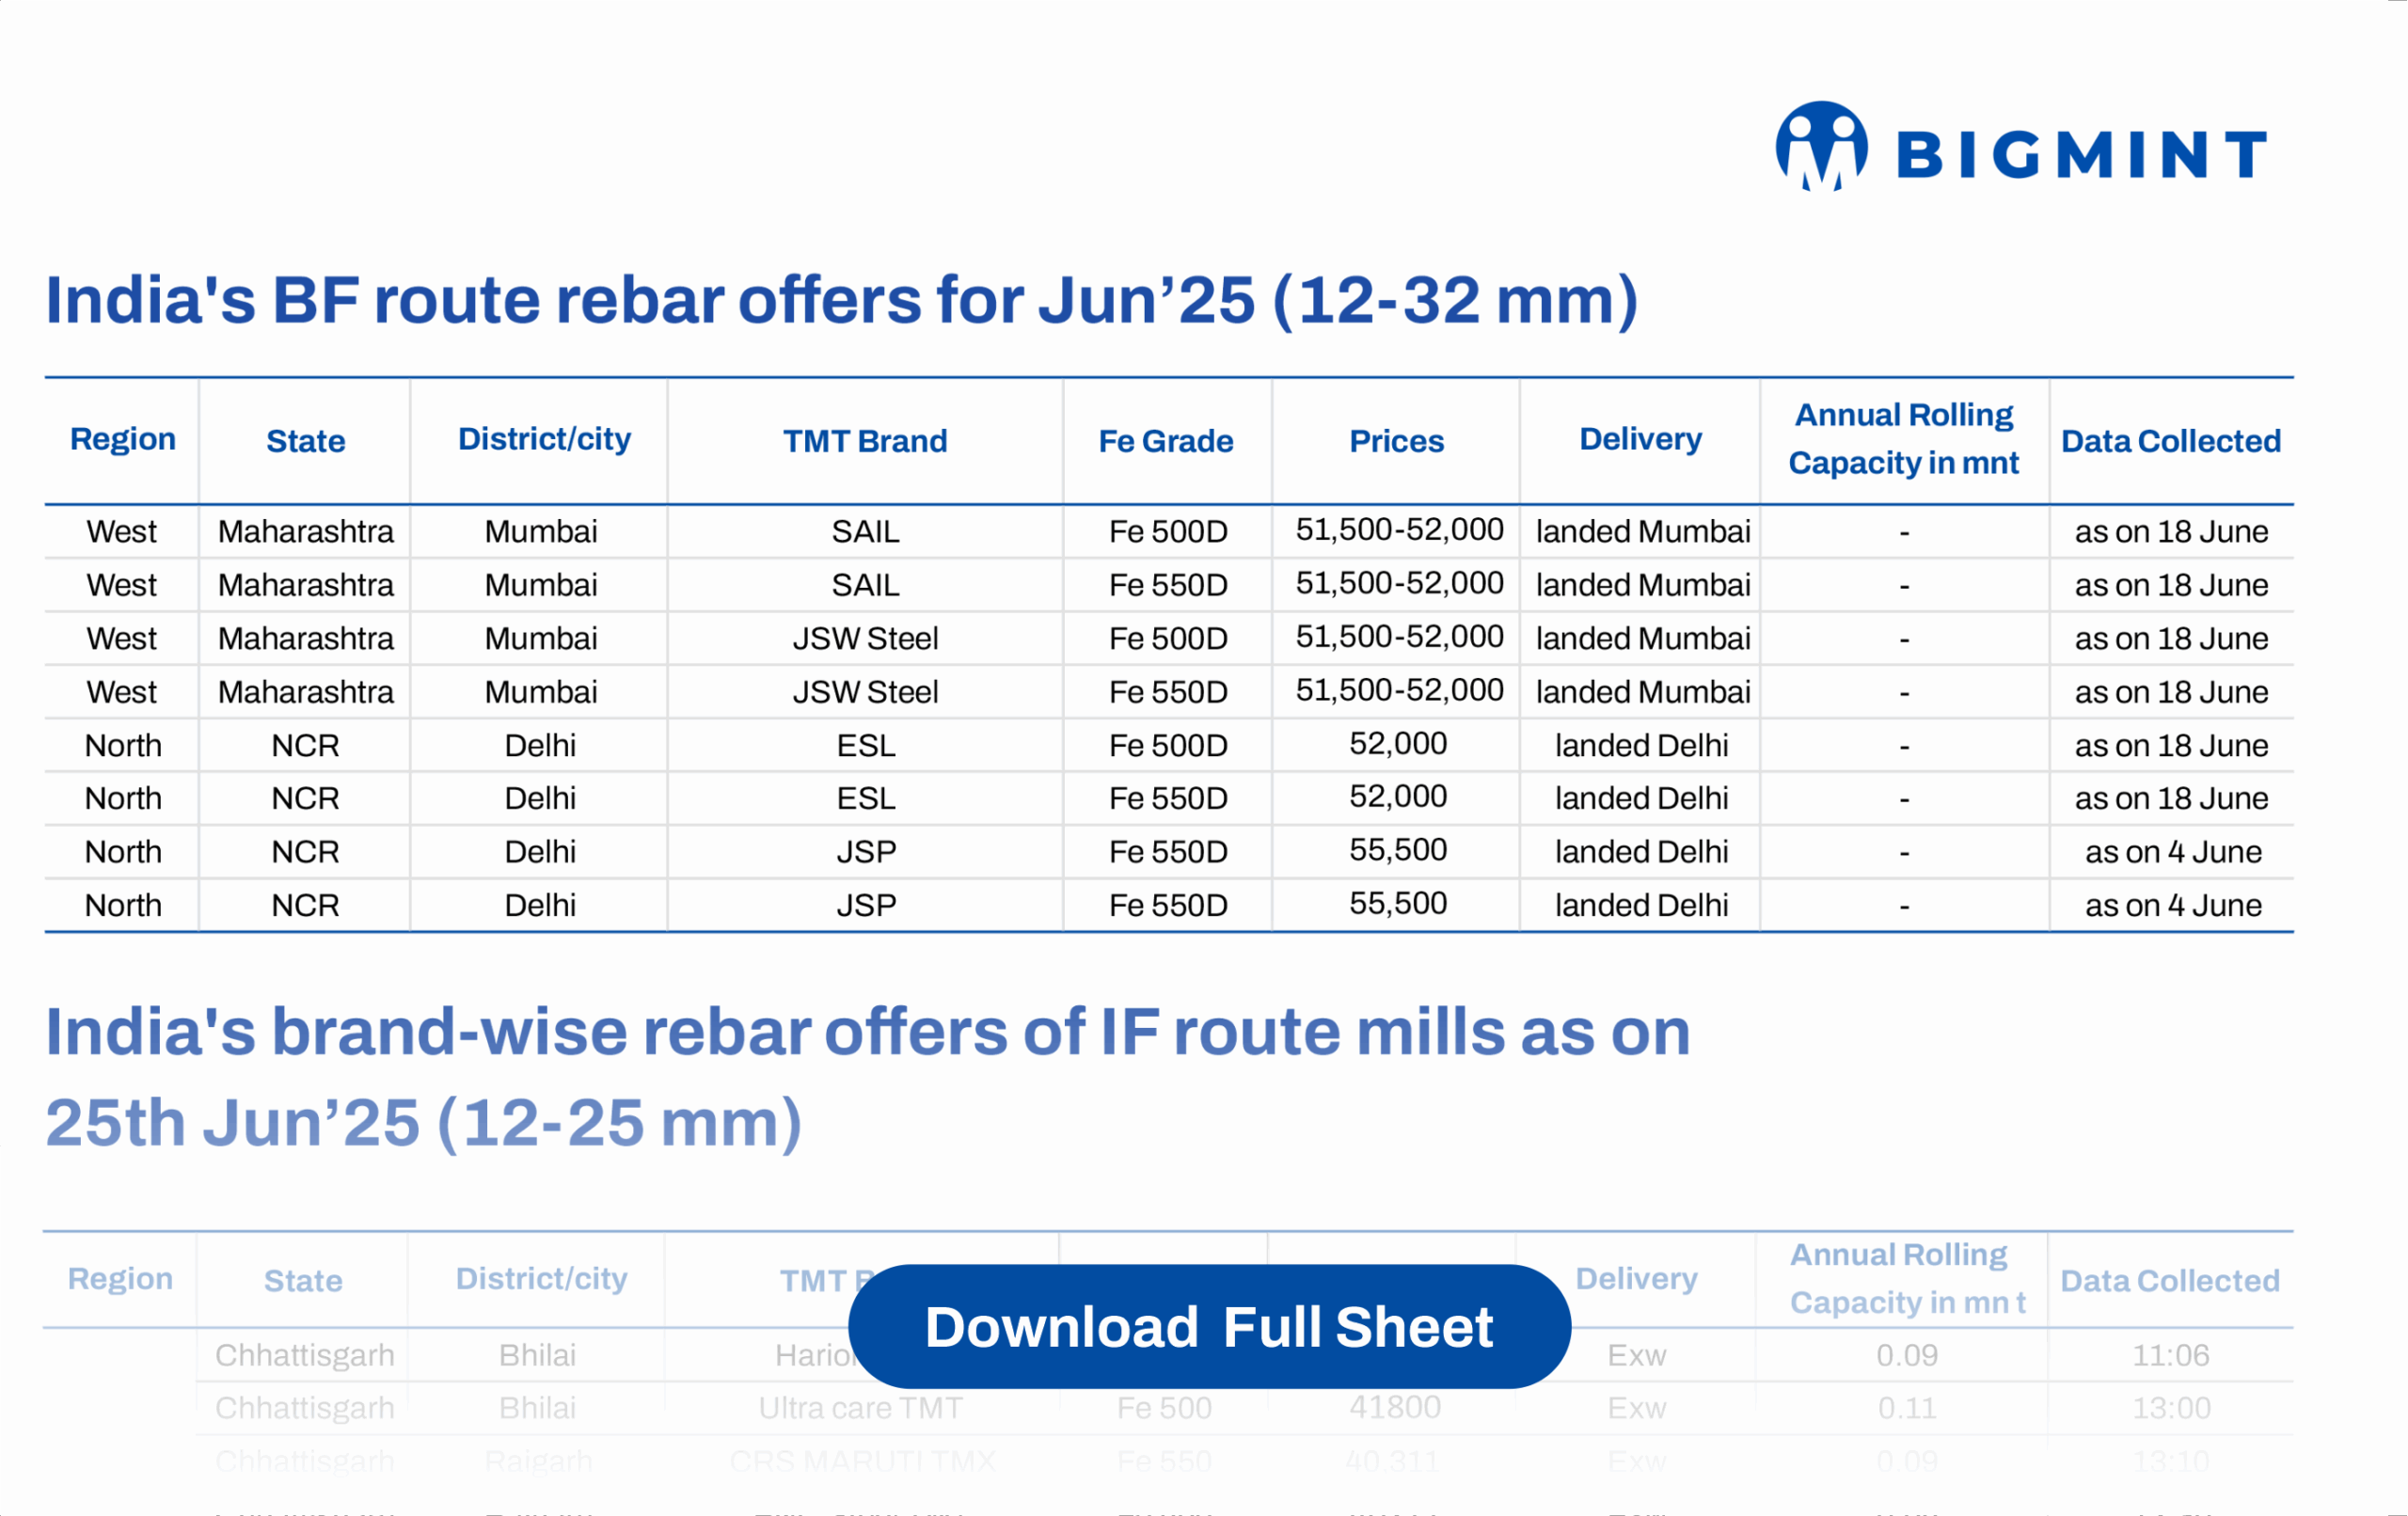Image resolution: width=2408 pixels, height=1516 pixels.
Task: Click the BigMint logo icon
Action: (x=1821, y=148)
